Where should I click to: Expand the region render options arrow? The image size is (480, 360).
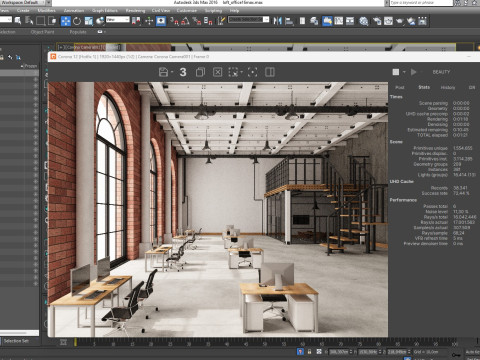242,72
